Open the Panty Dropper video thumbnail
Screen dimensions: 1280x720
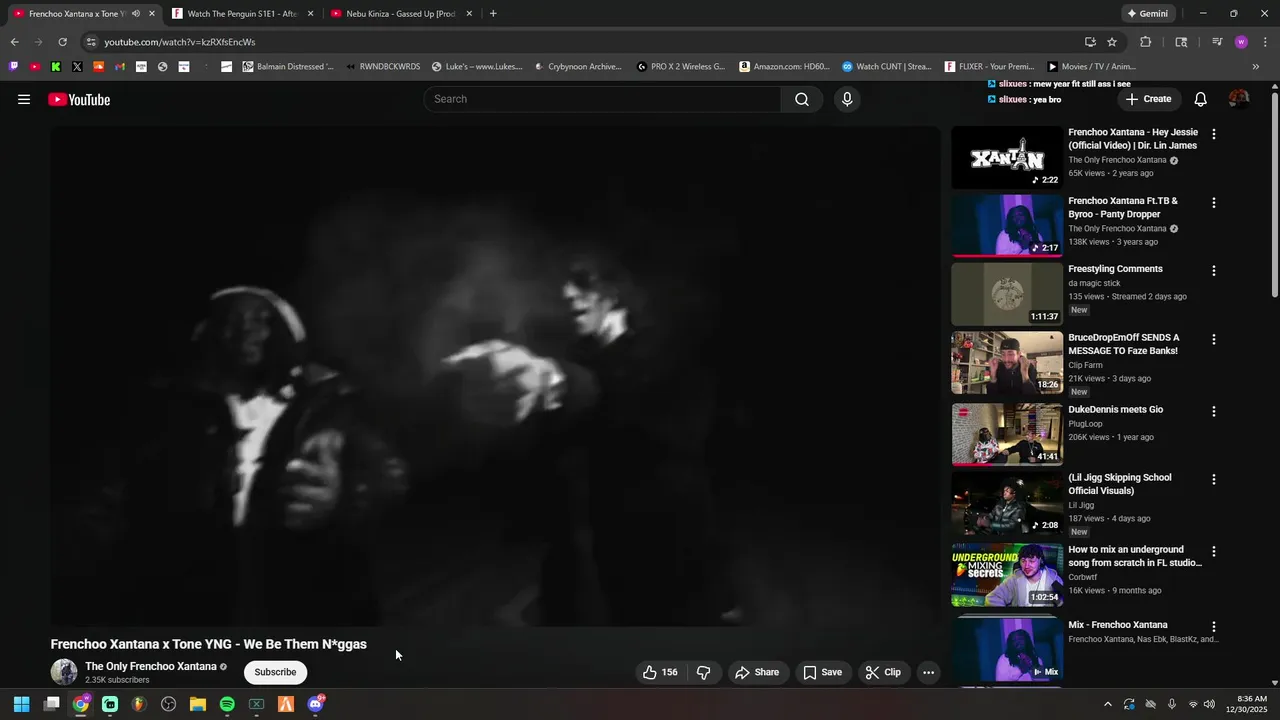pos(1007,225)
